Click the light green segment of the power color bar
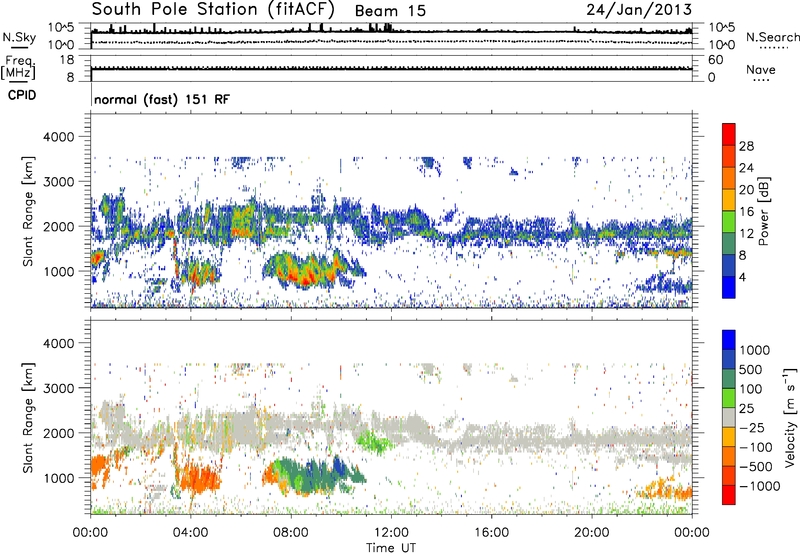 (x=729, y=221)
